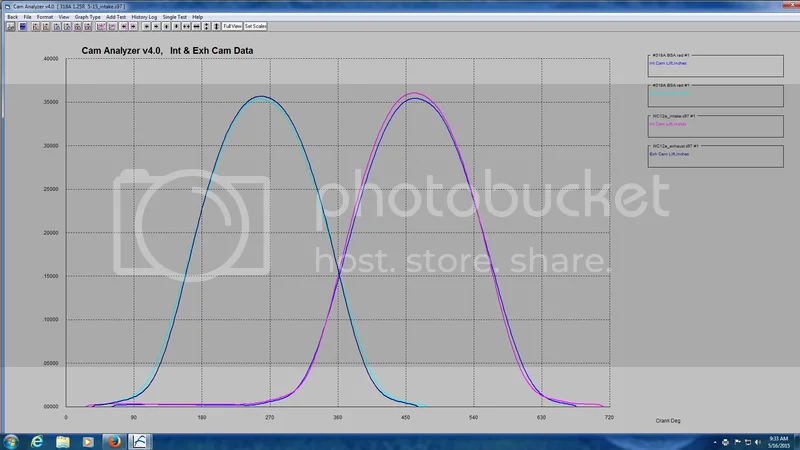Image resolution: width=800 pixels, height=450 pixels.
Task: Click the Set Scales button
Action: [x=255, y=25]
